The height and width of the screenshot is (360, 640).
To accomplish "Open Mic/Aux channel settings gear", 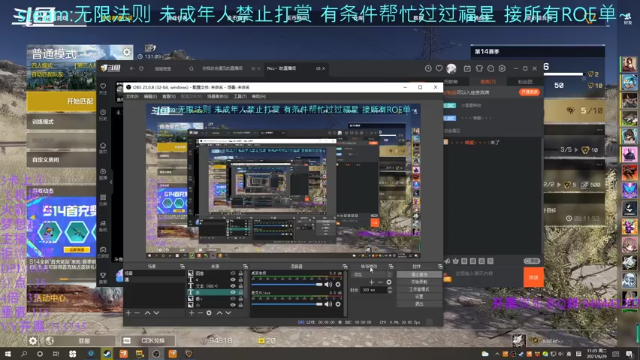I will [x=338, y=304].
